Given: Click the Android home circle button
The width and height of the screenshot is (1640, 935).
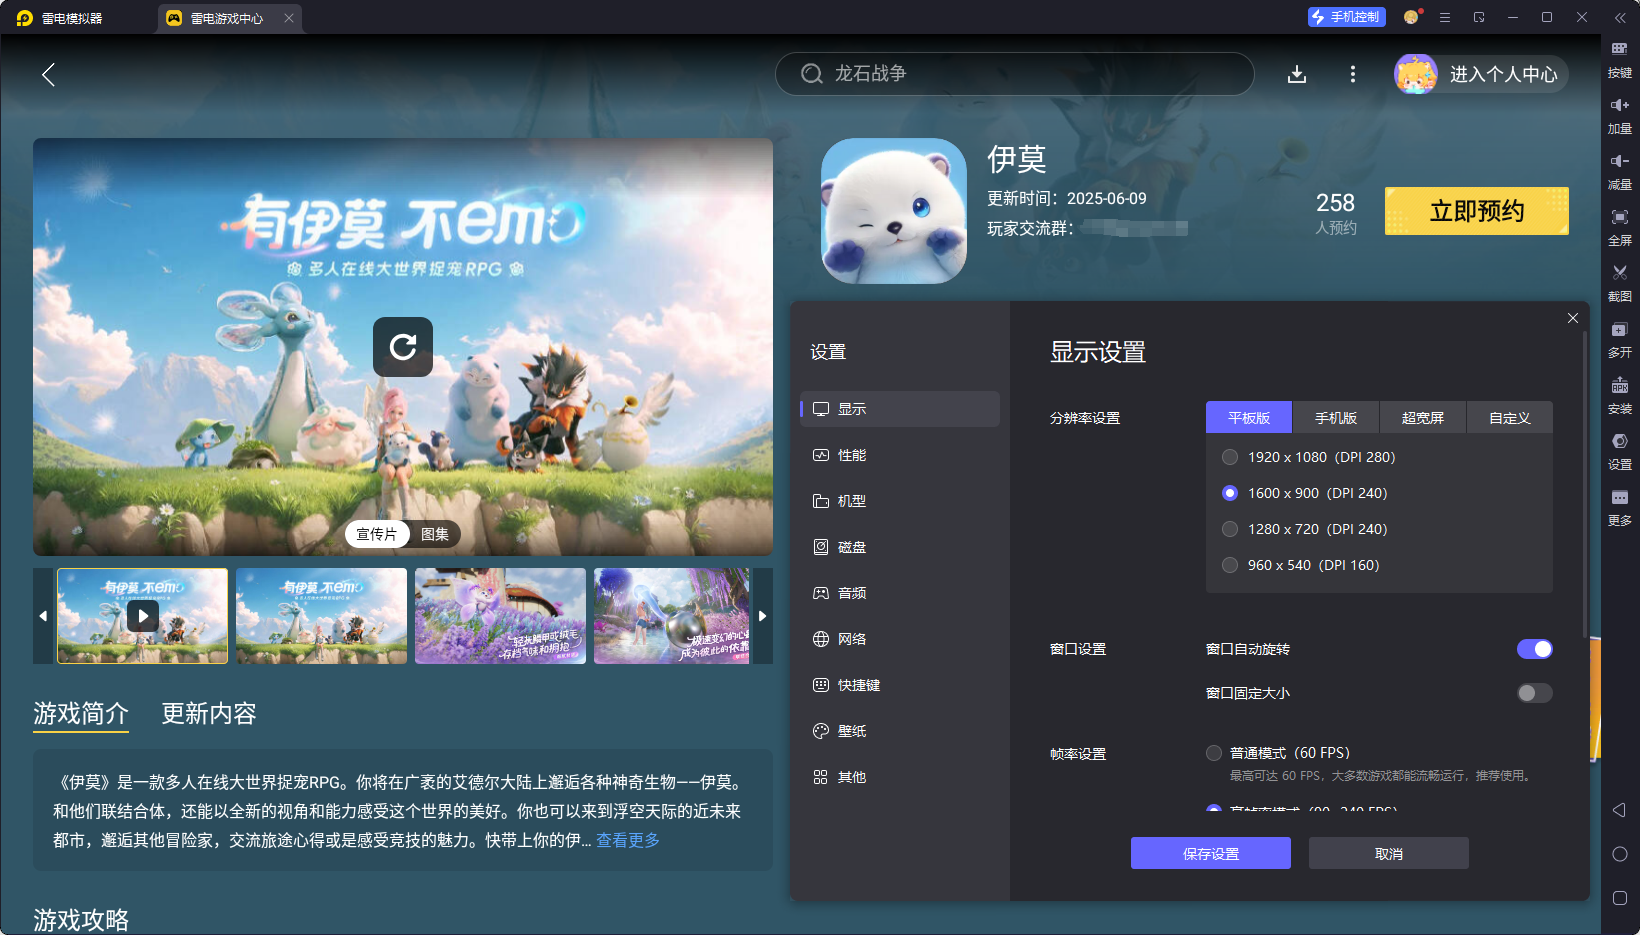Looking at the screenshot, I should click(1620, 854).
